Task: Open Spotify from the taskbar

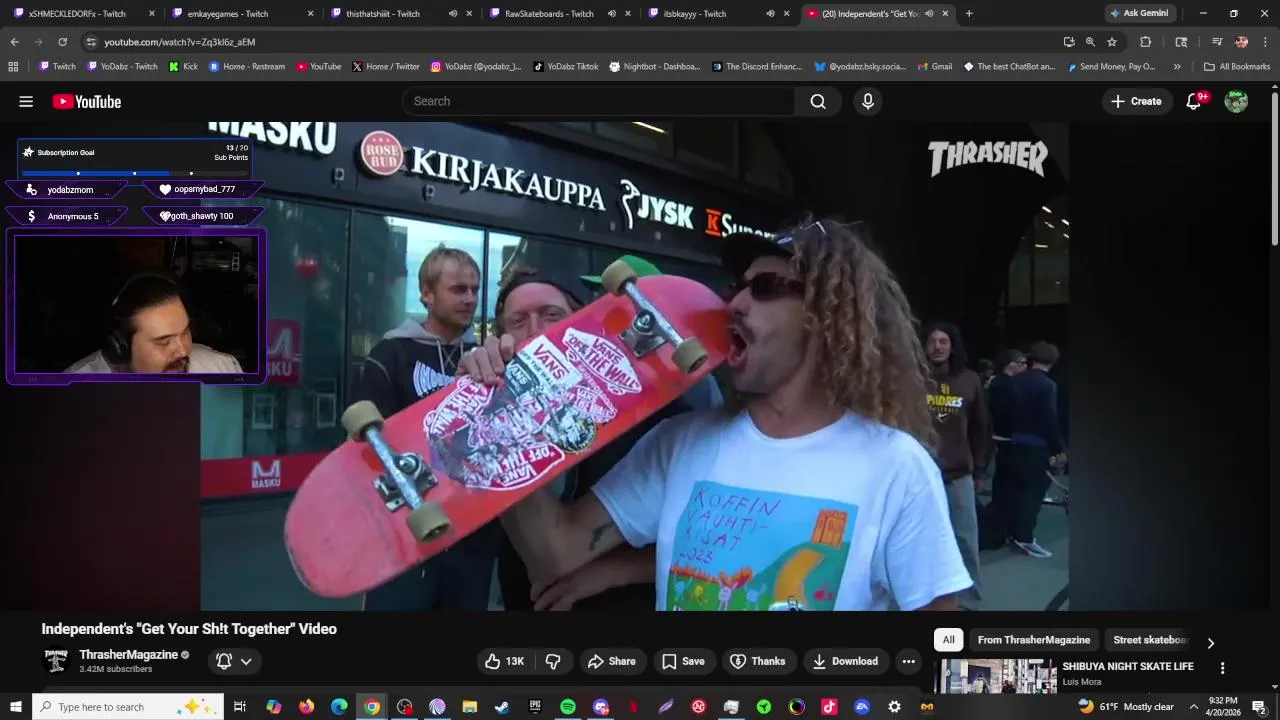Action: click(568, 707)
